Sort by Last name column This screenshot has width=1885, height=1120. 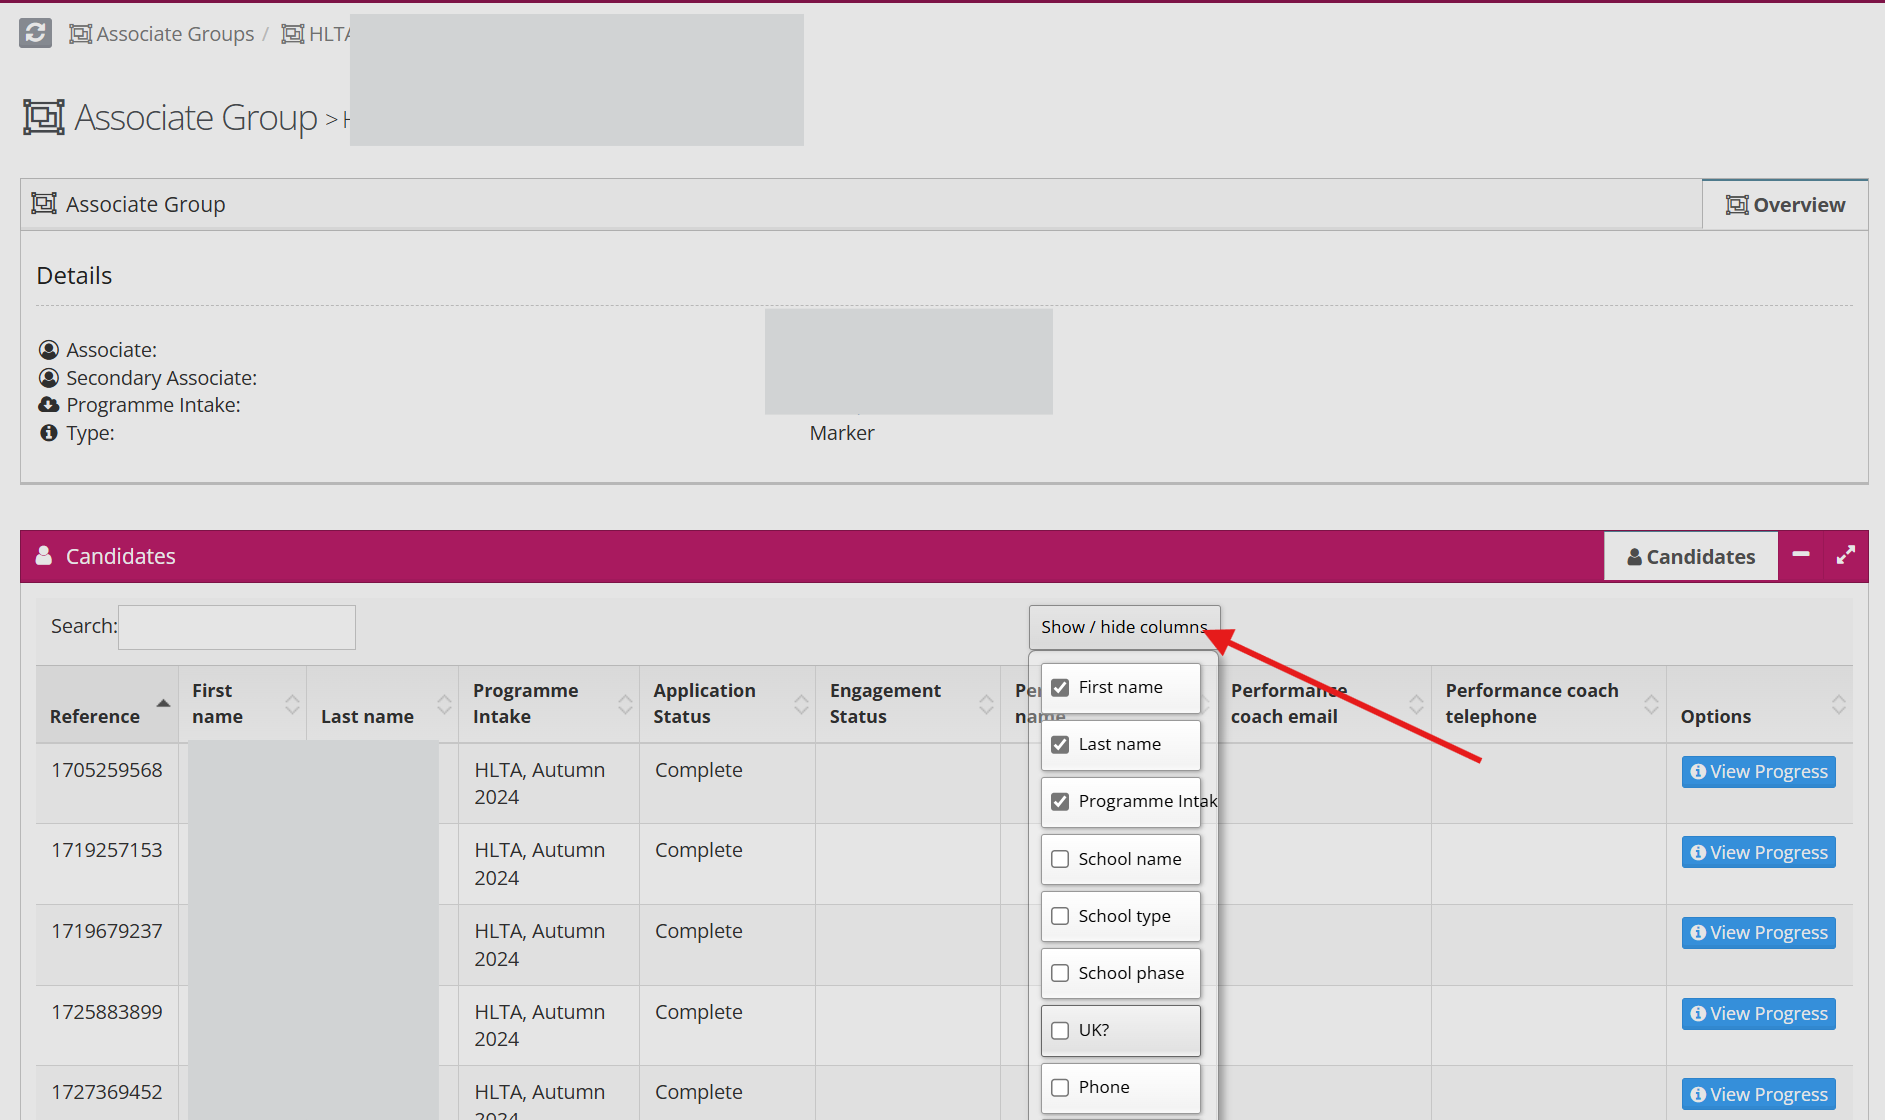tap(382, 704)
